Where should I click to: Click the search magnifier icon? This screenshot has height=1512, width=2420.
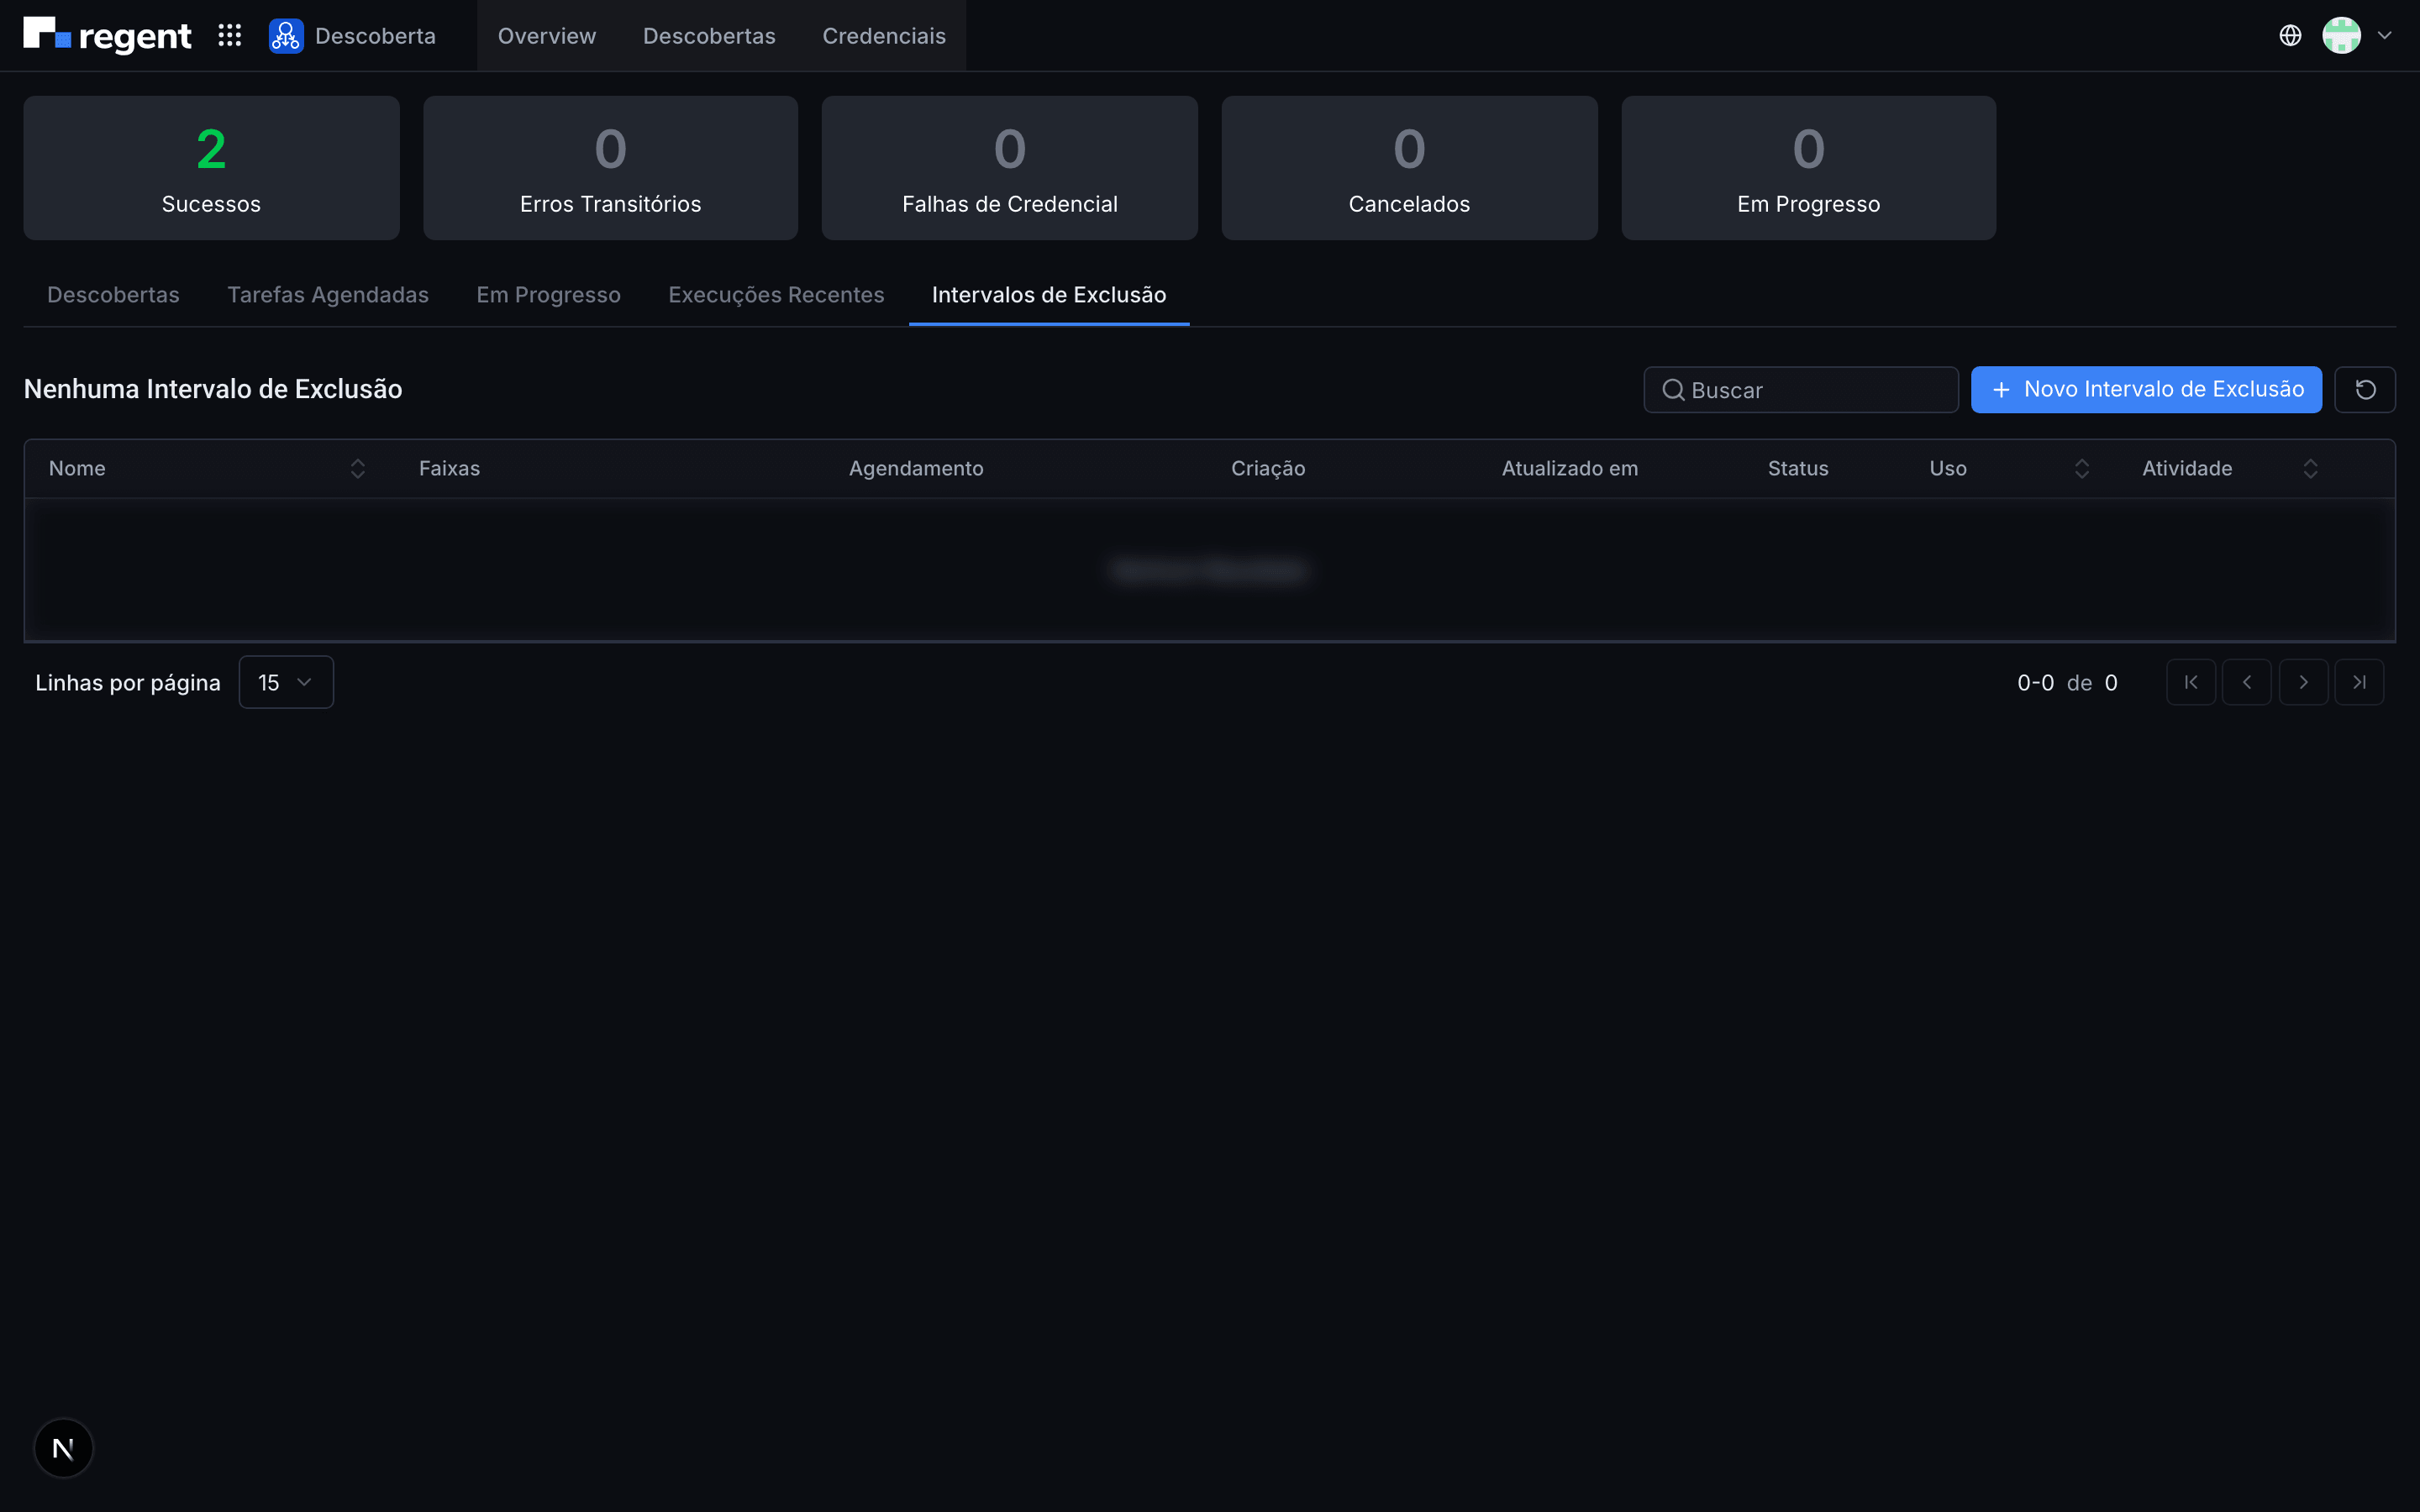tap(1673, 390)
